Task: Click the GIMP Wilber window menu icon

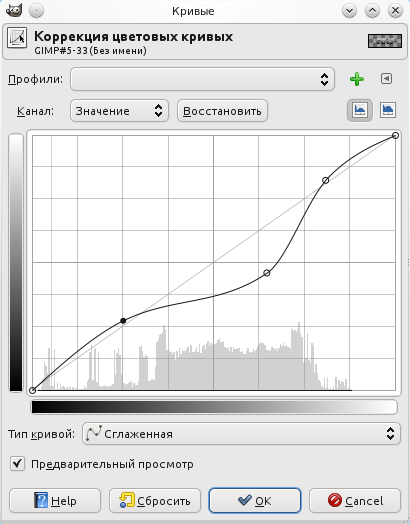Action: (14, 11)
